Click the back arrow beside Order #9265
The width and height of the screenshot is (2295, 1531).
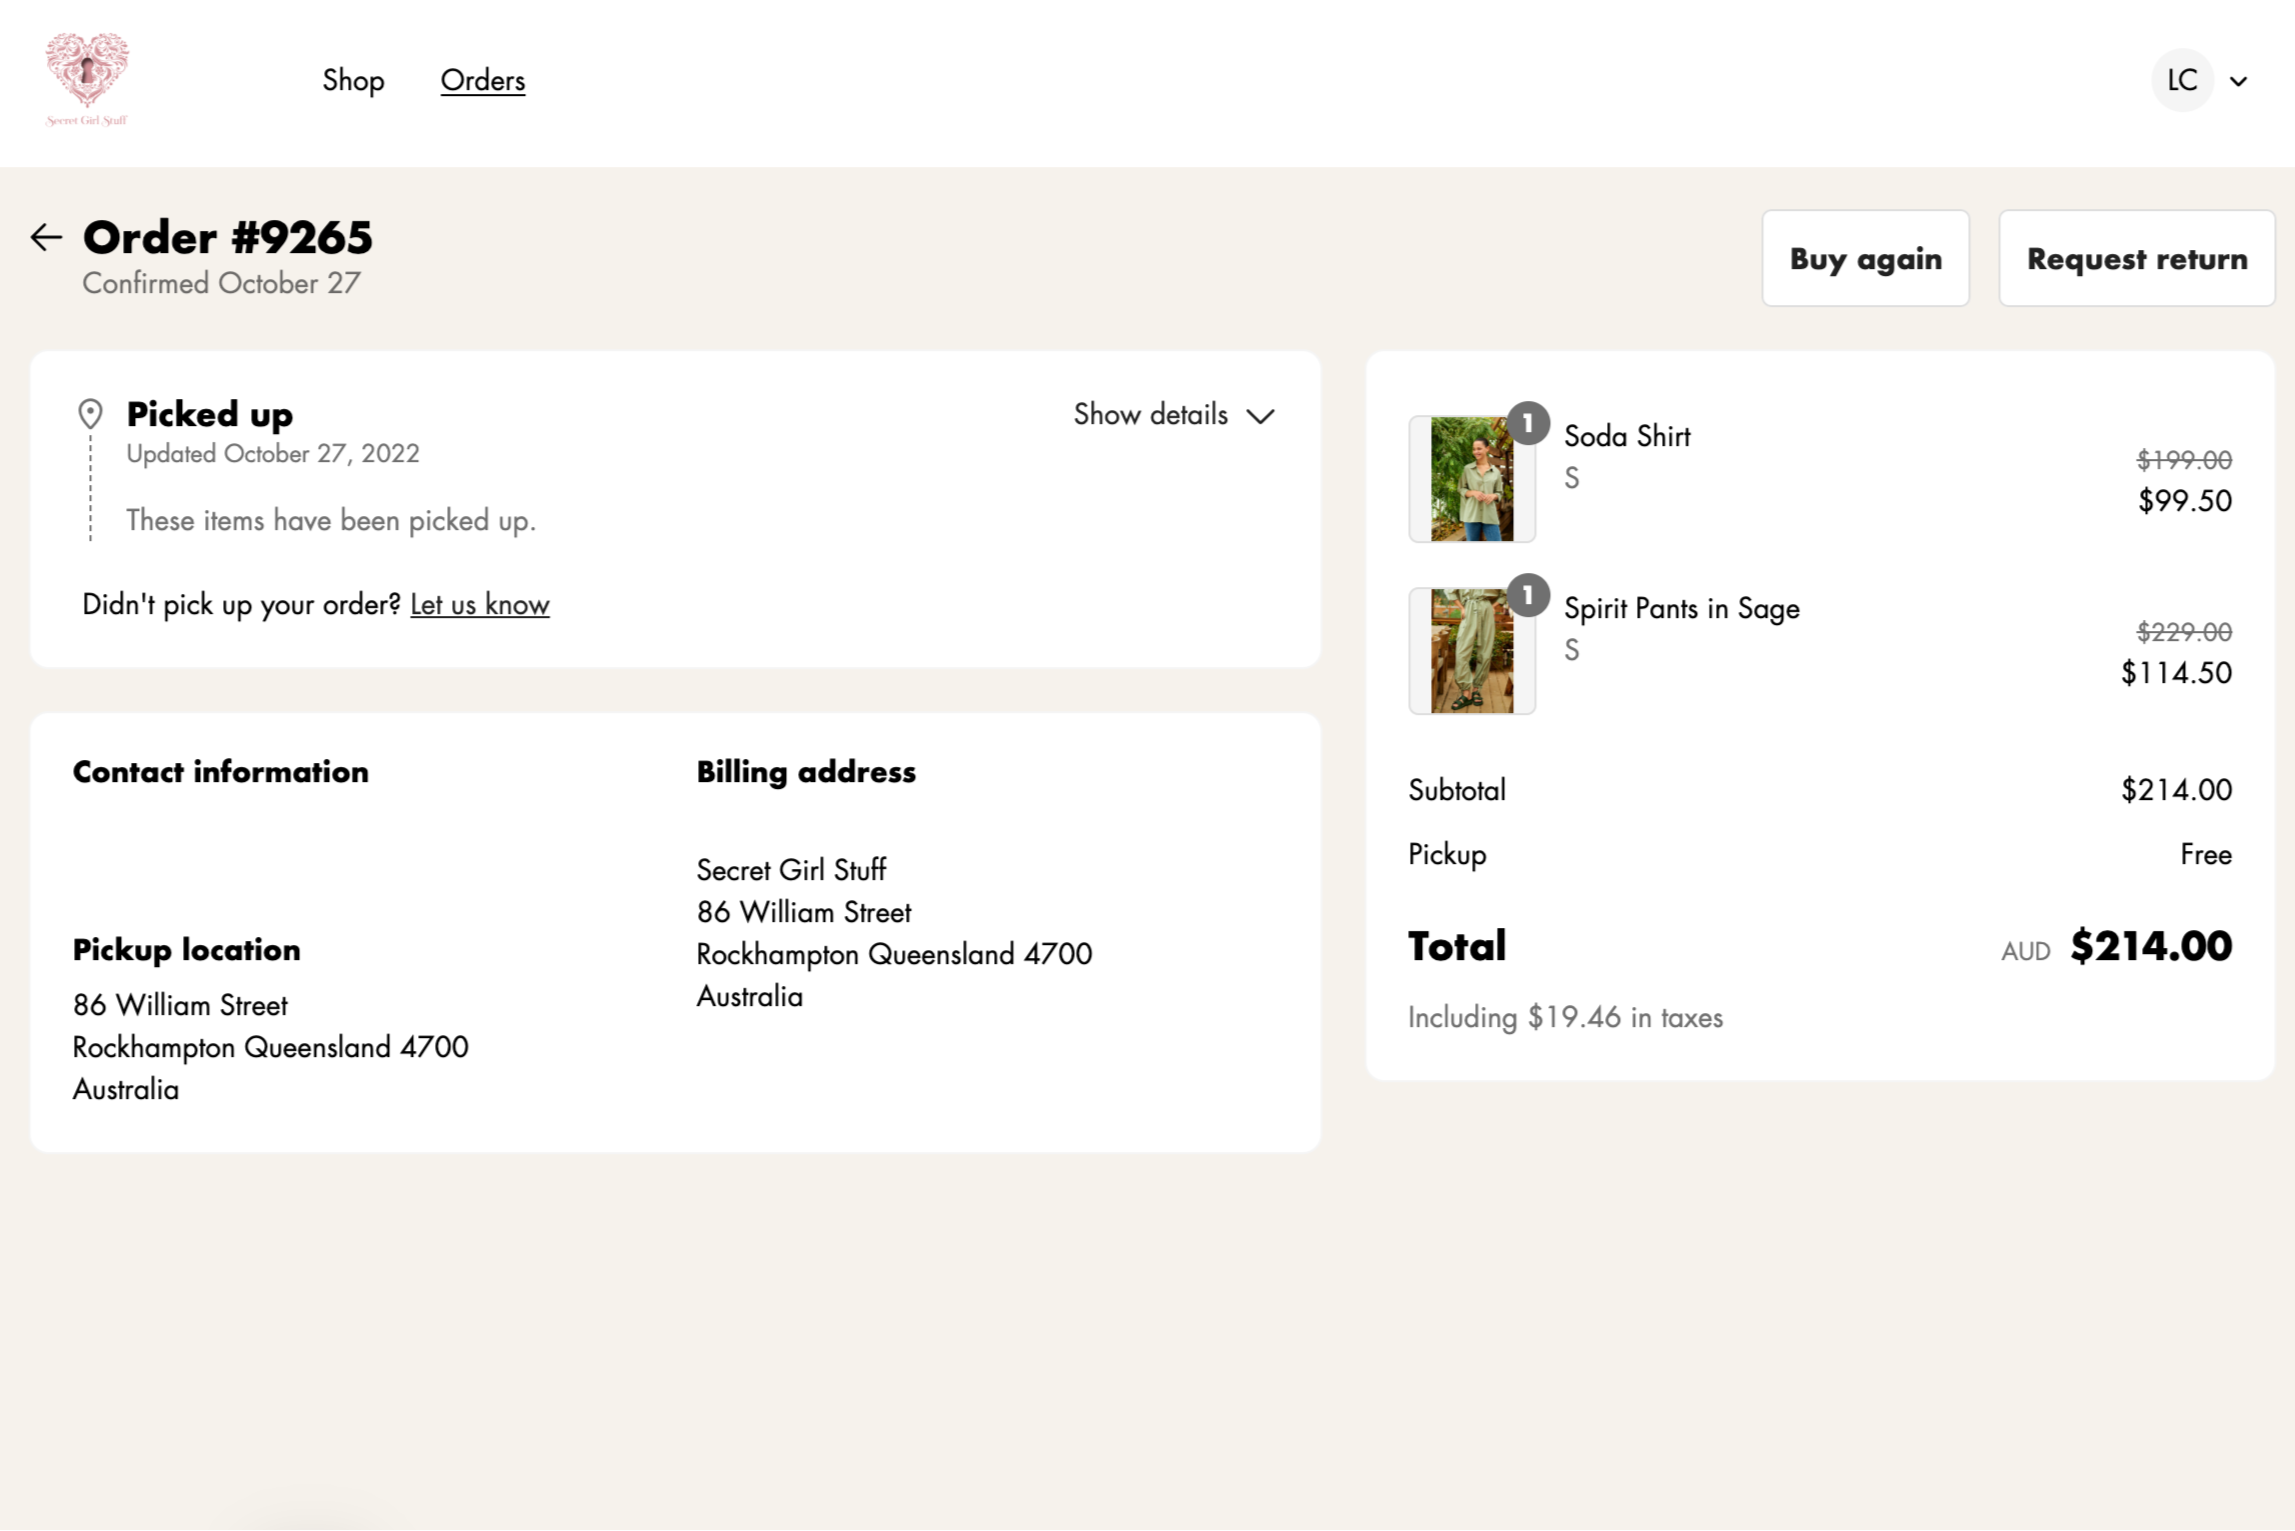coord(46,237)
